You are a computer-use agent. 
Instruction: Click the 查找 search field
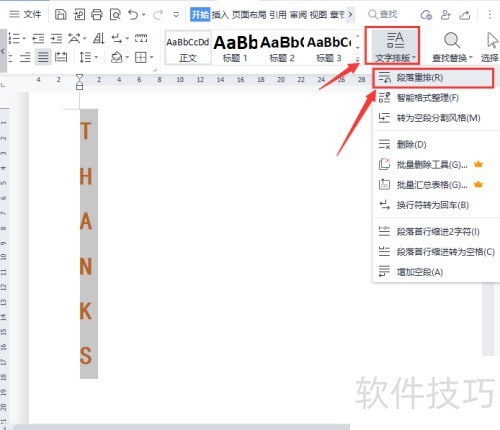[382, 14]
